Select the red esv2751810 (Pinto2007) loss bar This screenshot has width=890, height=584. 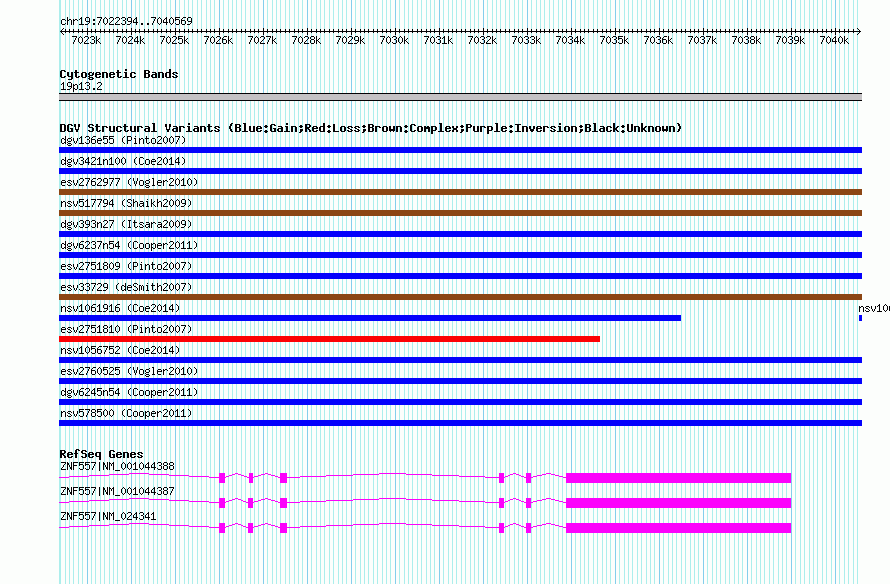329,339
